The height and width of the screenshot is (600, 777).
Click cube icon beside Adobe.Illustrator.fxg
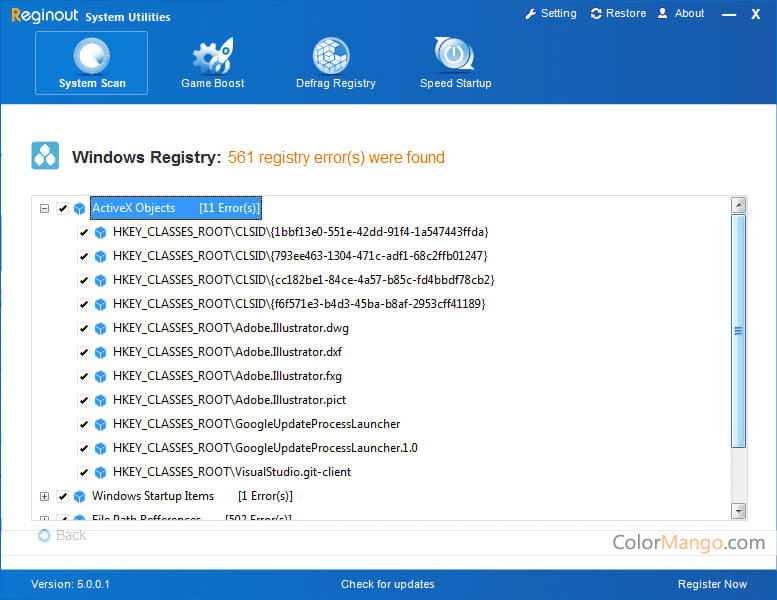tap(100, 377)
